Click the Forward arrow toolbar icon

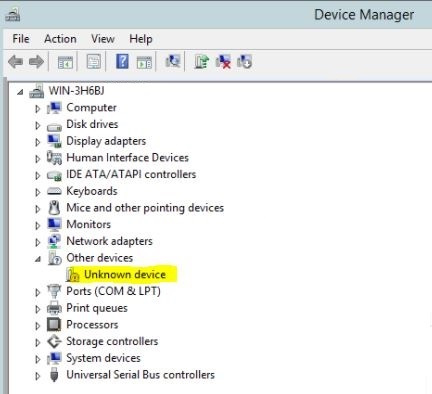tap(36, 62)
